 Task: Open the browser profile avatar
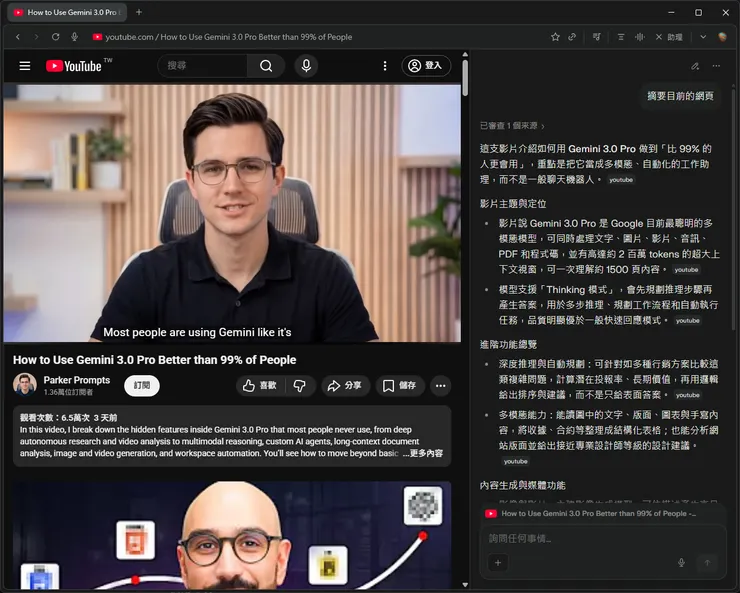pos(722,37)
